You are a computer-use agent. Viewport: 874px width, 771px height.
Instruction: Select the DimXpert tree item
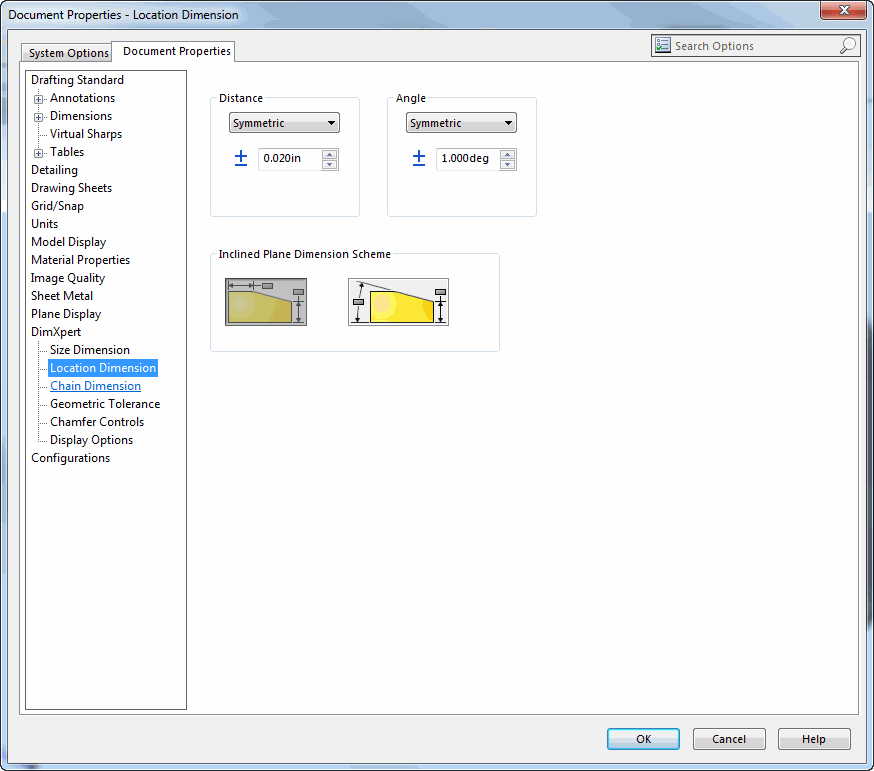pyautogui.click(x=56, y=332)
